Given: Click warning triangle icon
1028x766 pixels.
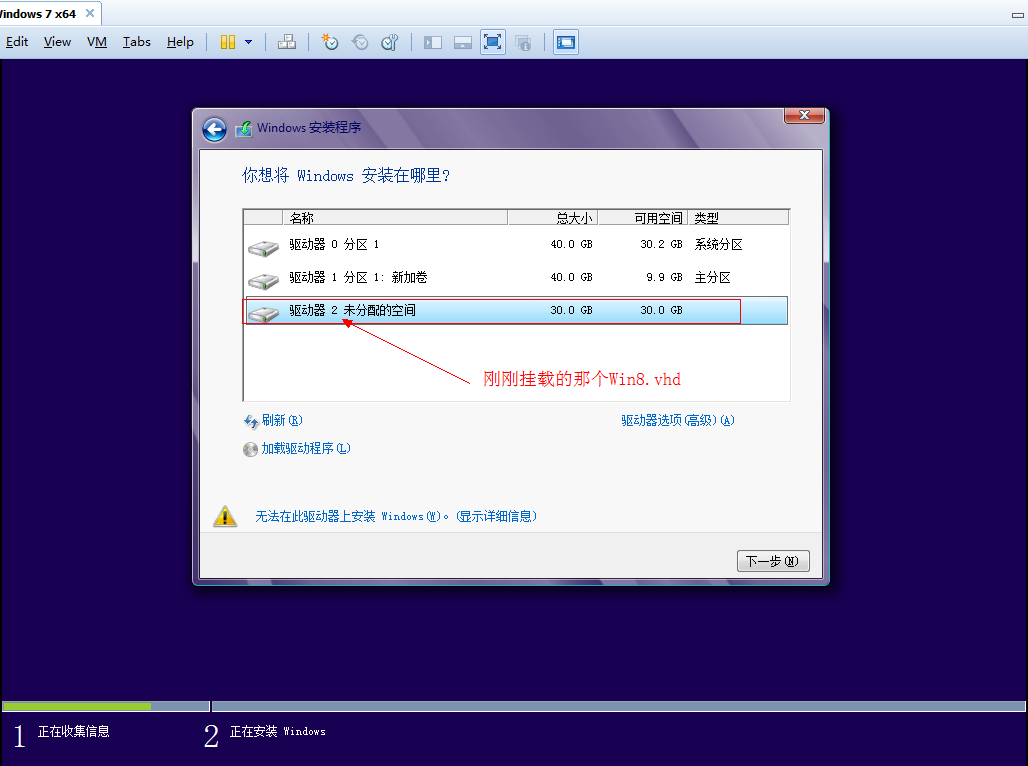Looking at the screenshot, I should [225, 516].
